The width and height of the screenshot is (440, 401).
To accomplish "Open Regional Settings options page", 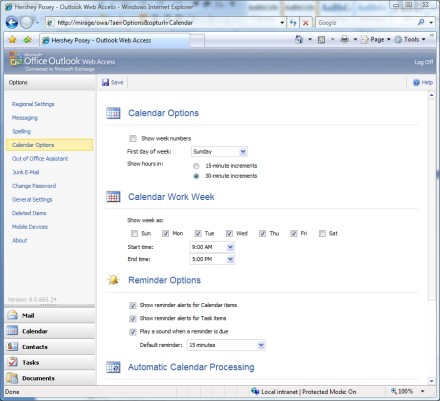I will (33, 104).
